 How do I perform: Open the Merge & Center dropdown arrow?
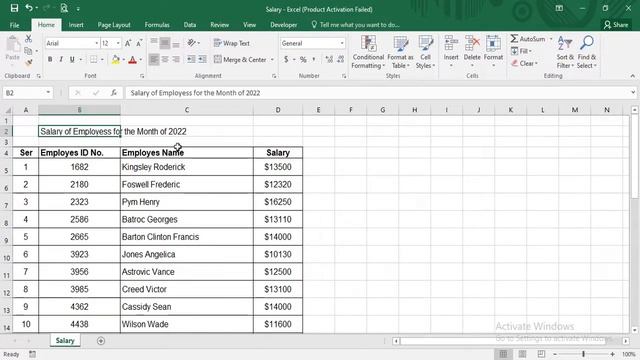click(x=272, y=60)
